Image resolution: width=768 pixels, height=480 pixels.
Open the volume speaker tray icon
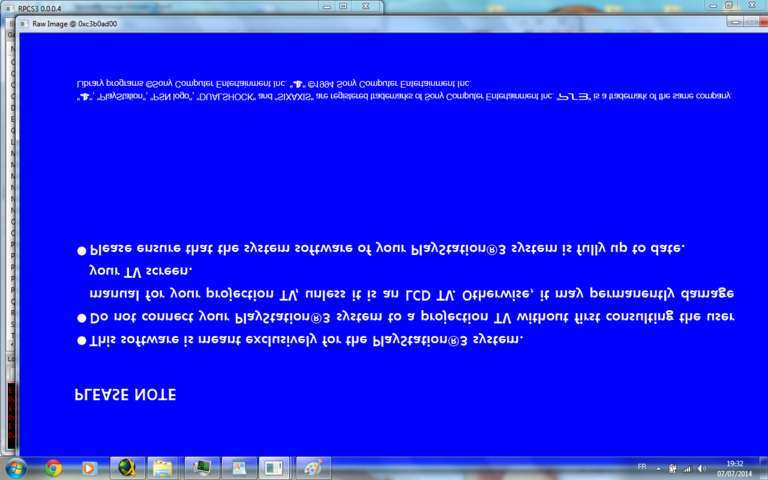701,469
